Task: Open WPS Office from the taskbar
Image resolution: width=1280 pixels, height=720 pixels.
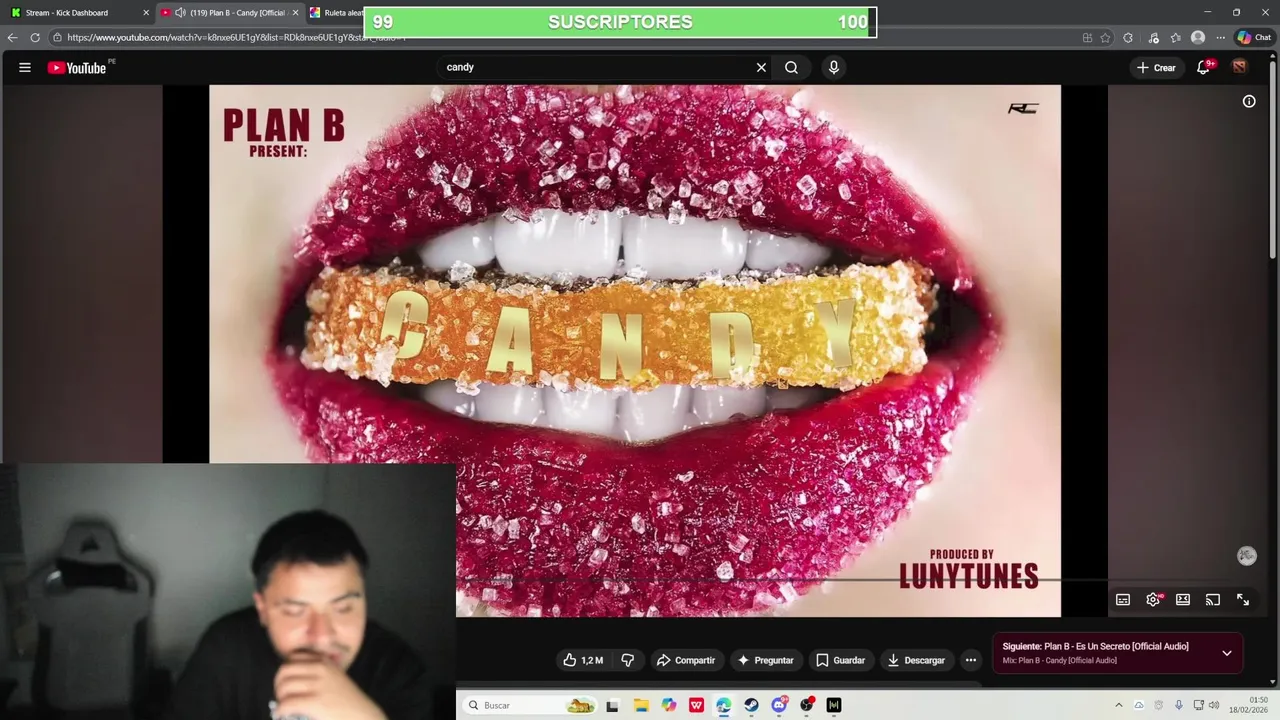Action: click(696, 705)
